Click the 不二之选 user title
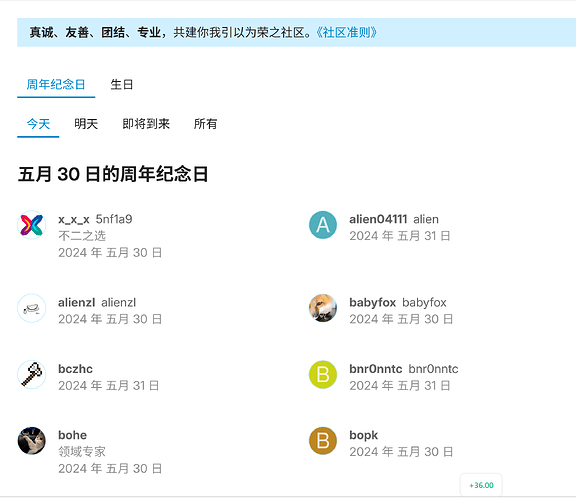This screenshot has height=499, width=576. (x=82, y=236)
